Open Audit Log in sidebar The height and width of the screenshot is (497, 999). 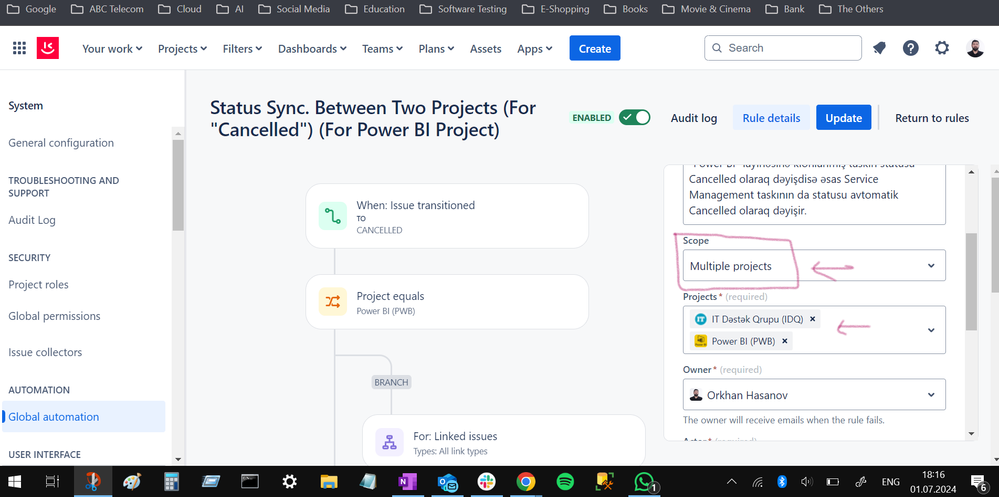pyautogui.click(x=32, y=220)
